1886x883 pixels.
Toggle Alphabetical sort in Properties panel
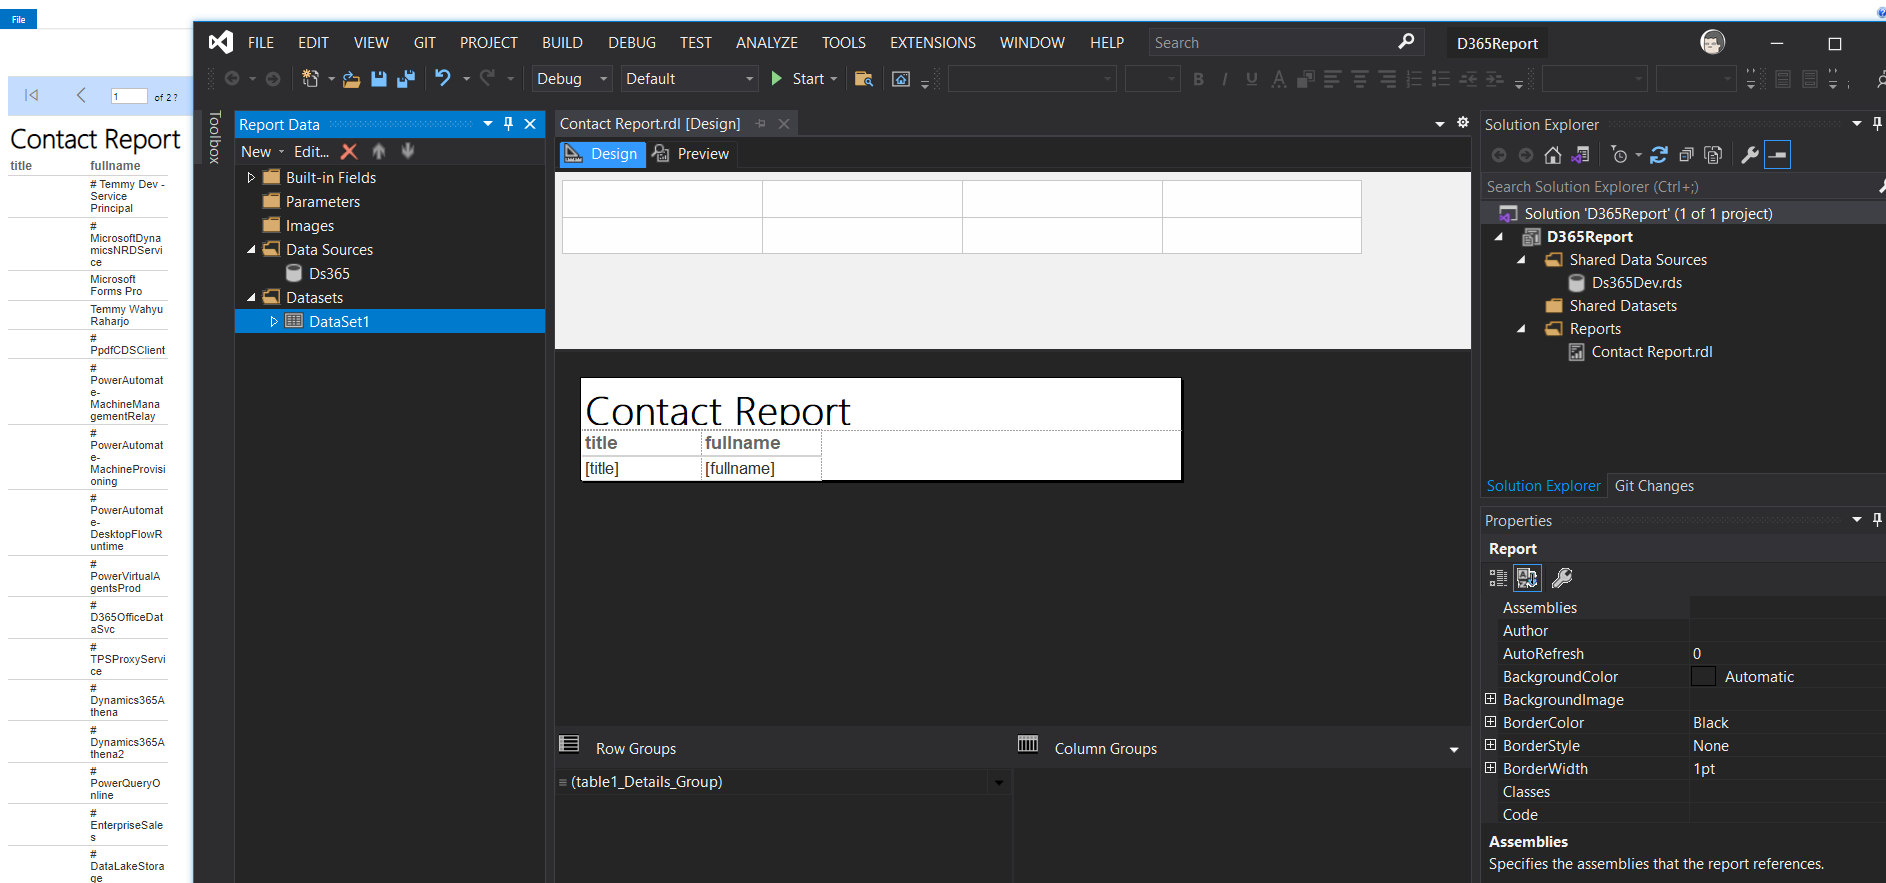[1527, 578]
